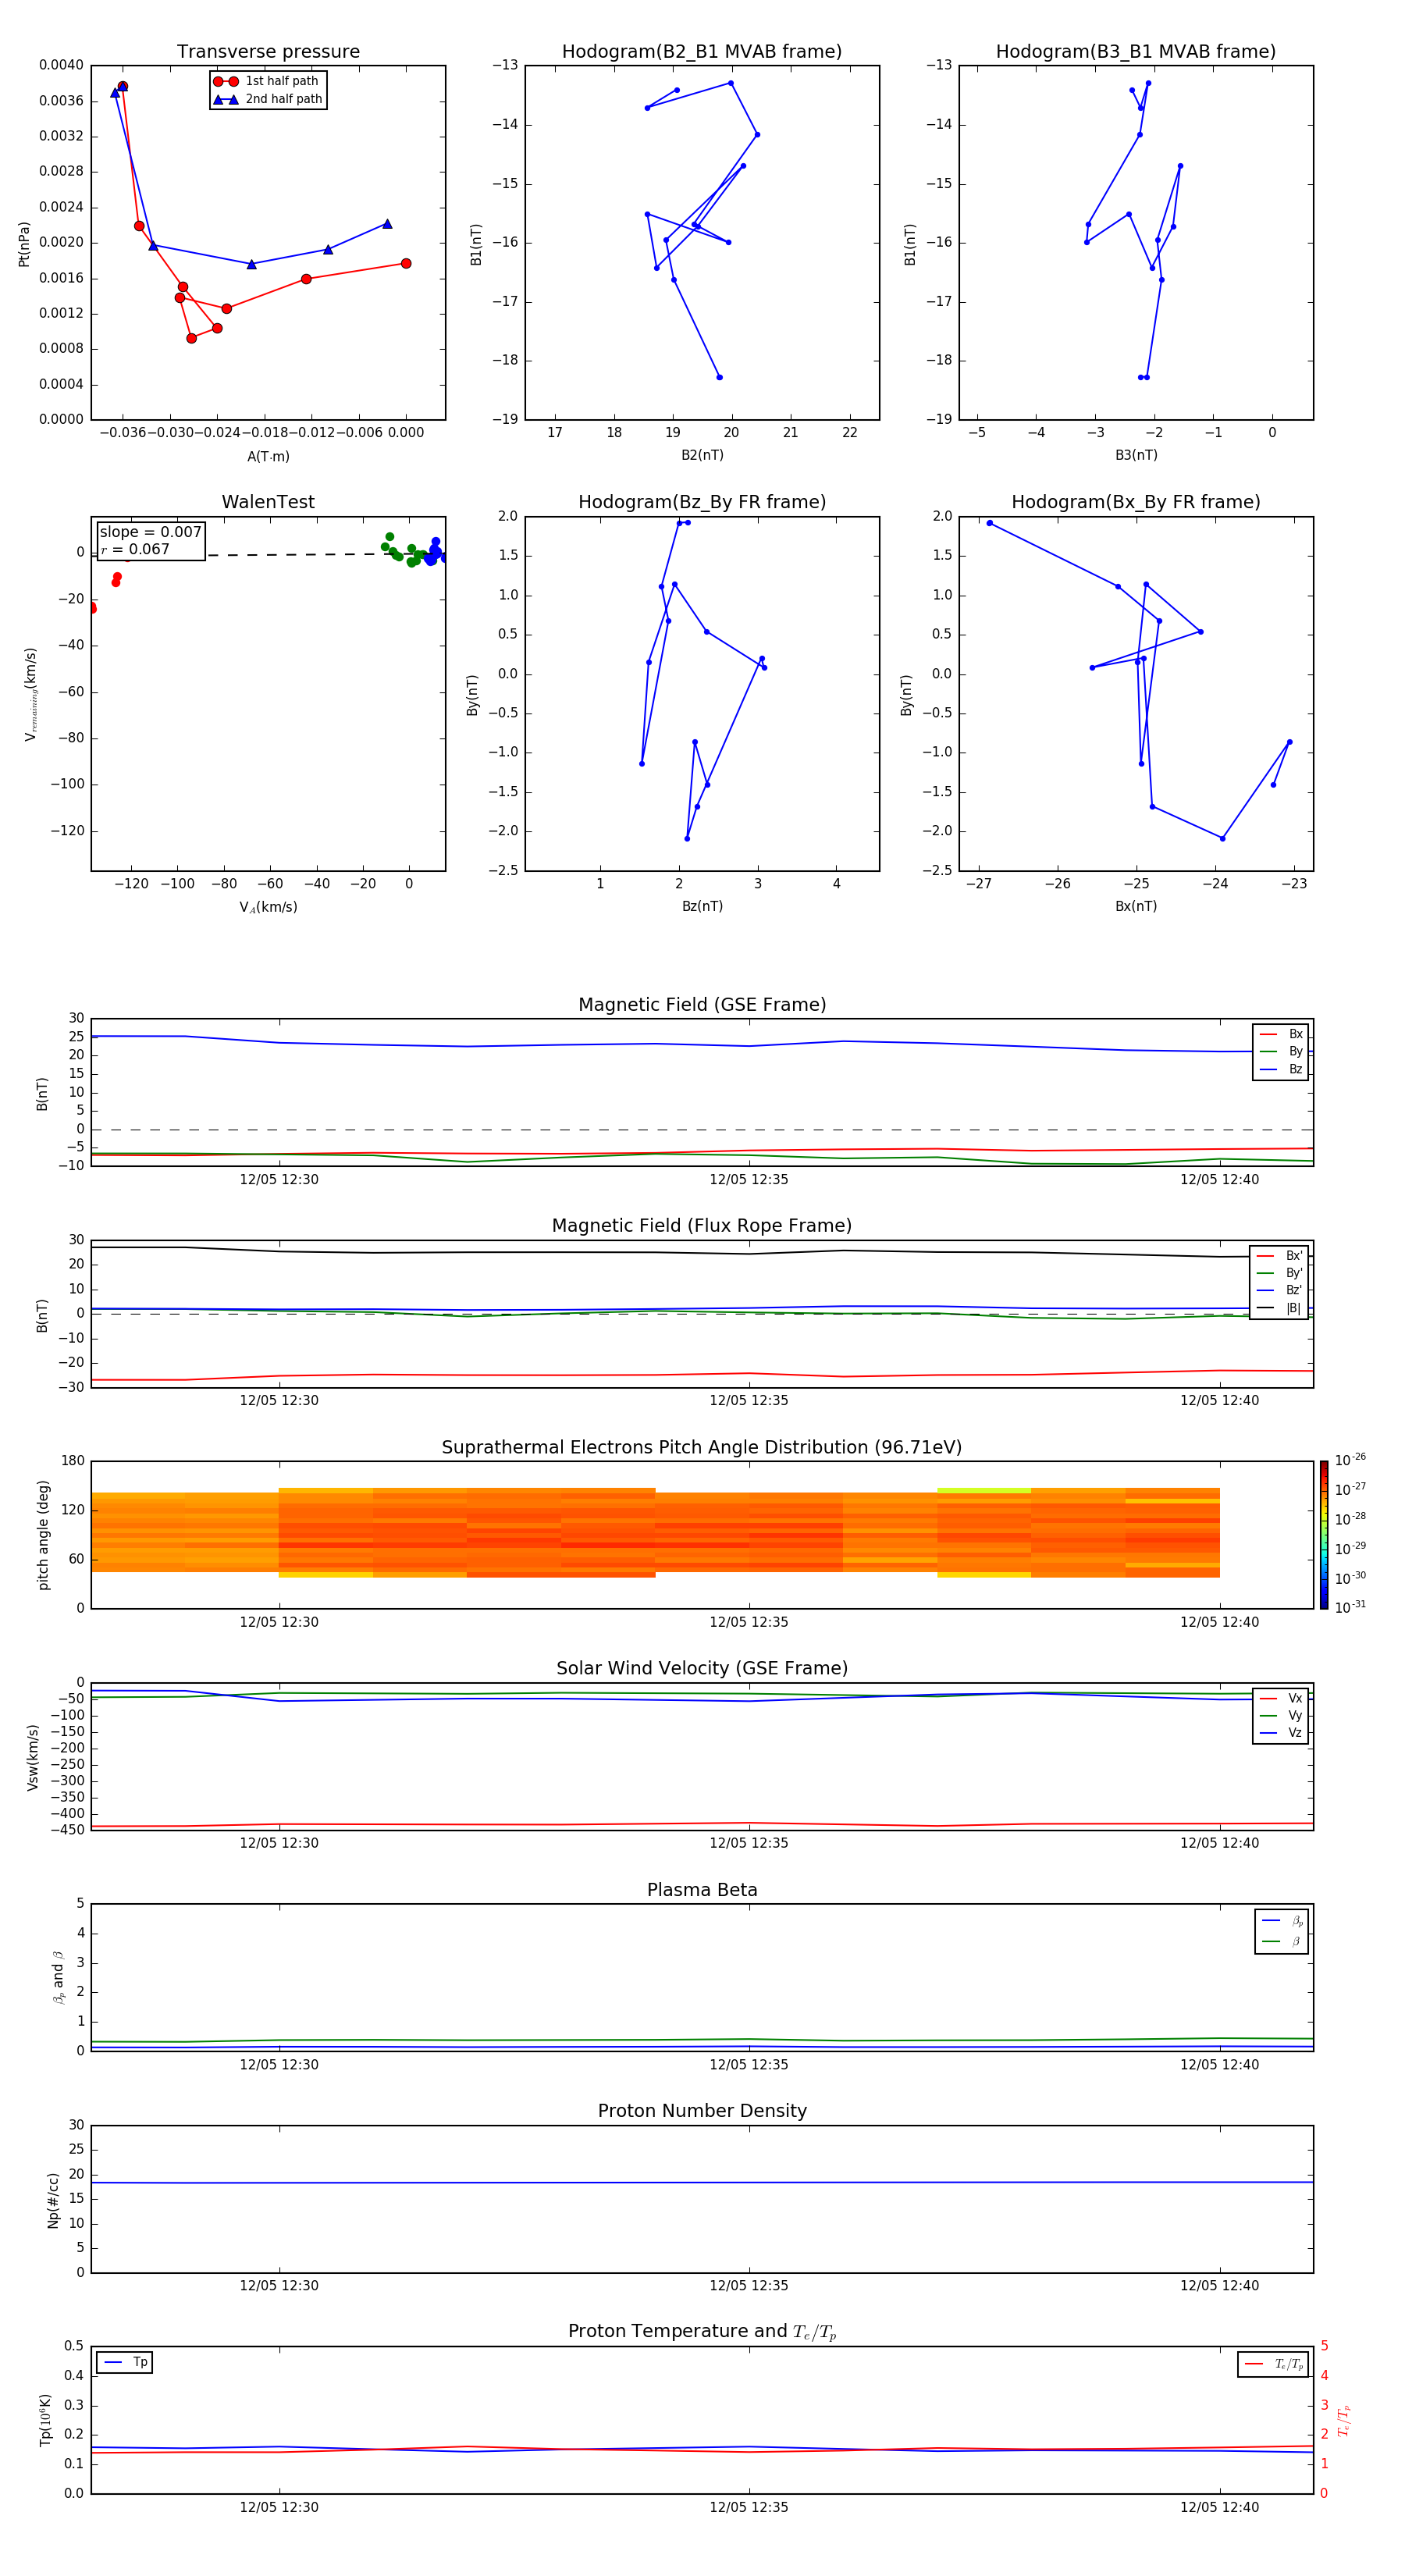
Task: Click the 'slope = 0.007' annotation box
Action: [151, 540]
